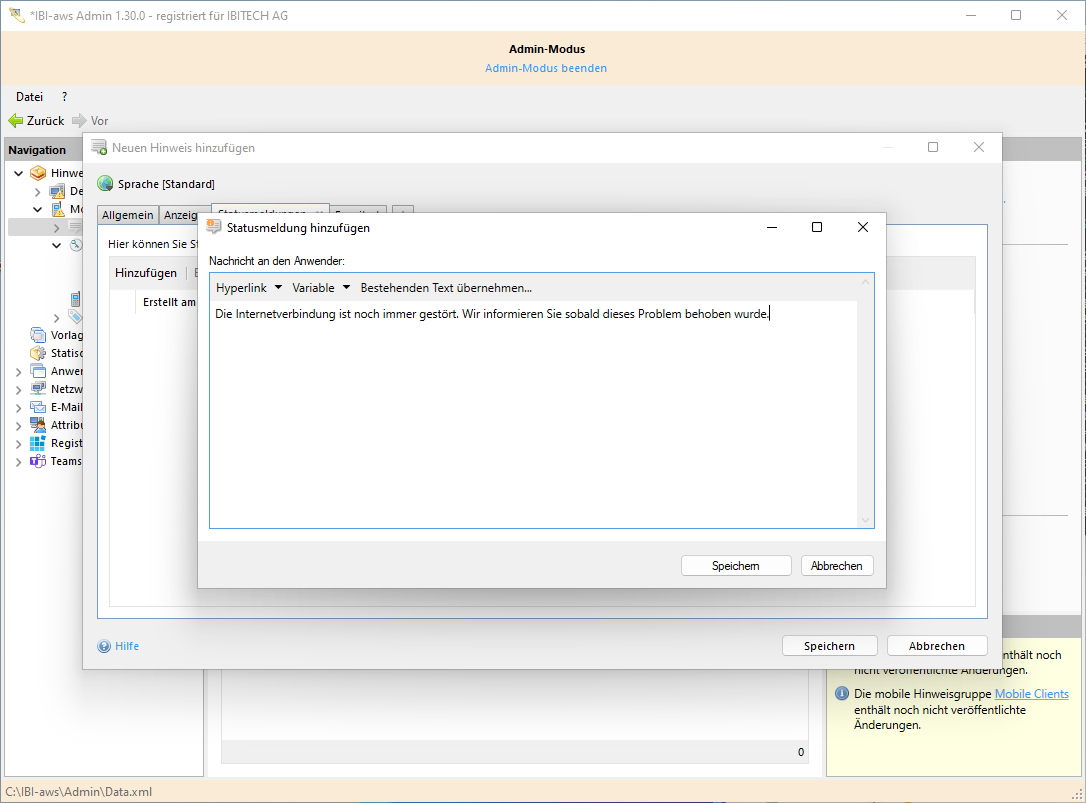Collapse the Hinweise root tree node
The width and height of the screenshot is (1086, 803).
[x=19, y=173]
